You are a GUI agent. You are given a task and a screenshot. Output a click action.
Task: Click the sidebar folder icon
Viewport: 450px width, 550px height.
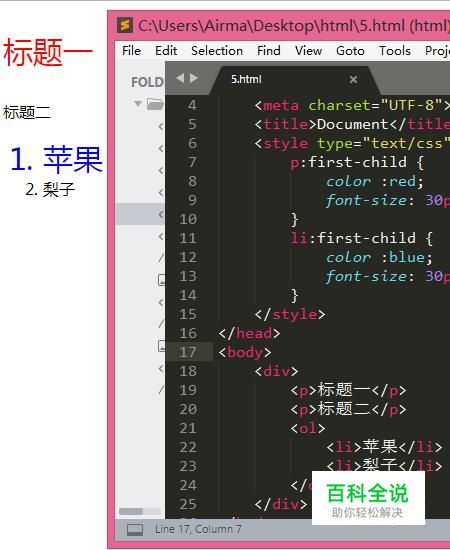tap(155, 104)
